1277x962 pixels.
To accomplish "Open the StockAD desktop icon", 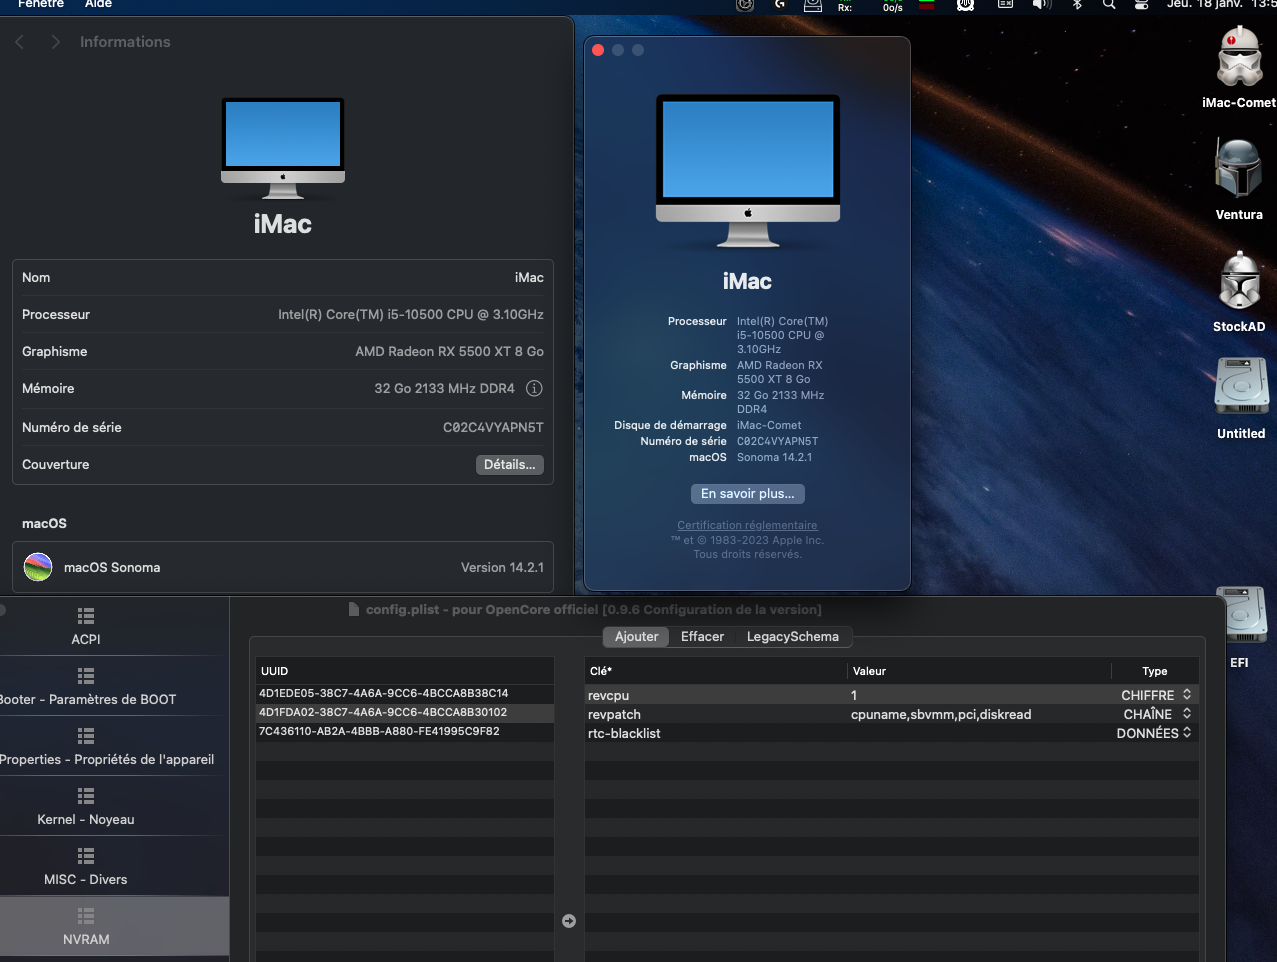I will [1239, 282].
